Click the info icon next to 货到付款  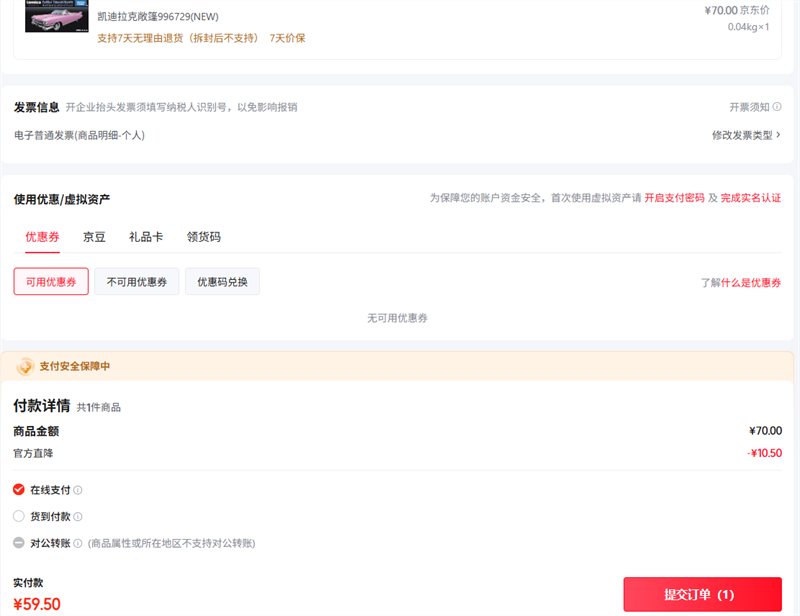point(78,517)
